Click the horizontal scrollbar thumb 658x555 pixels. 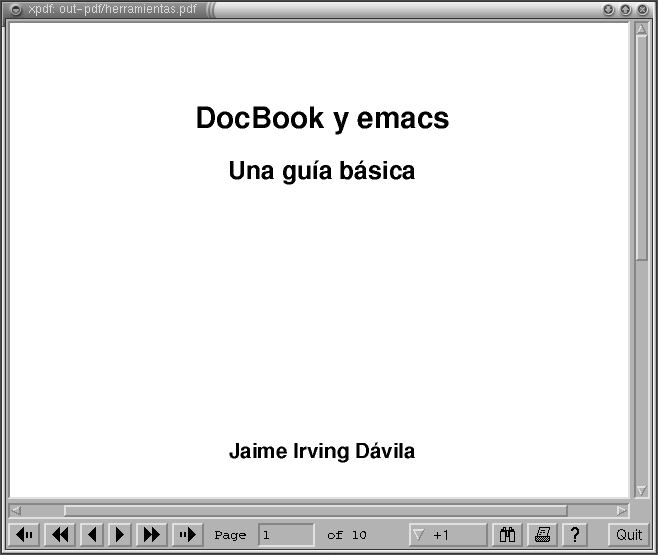315,510
